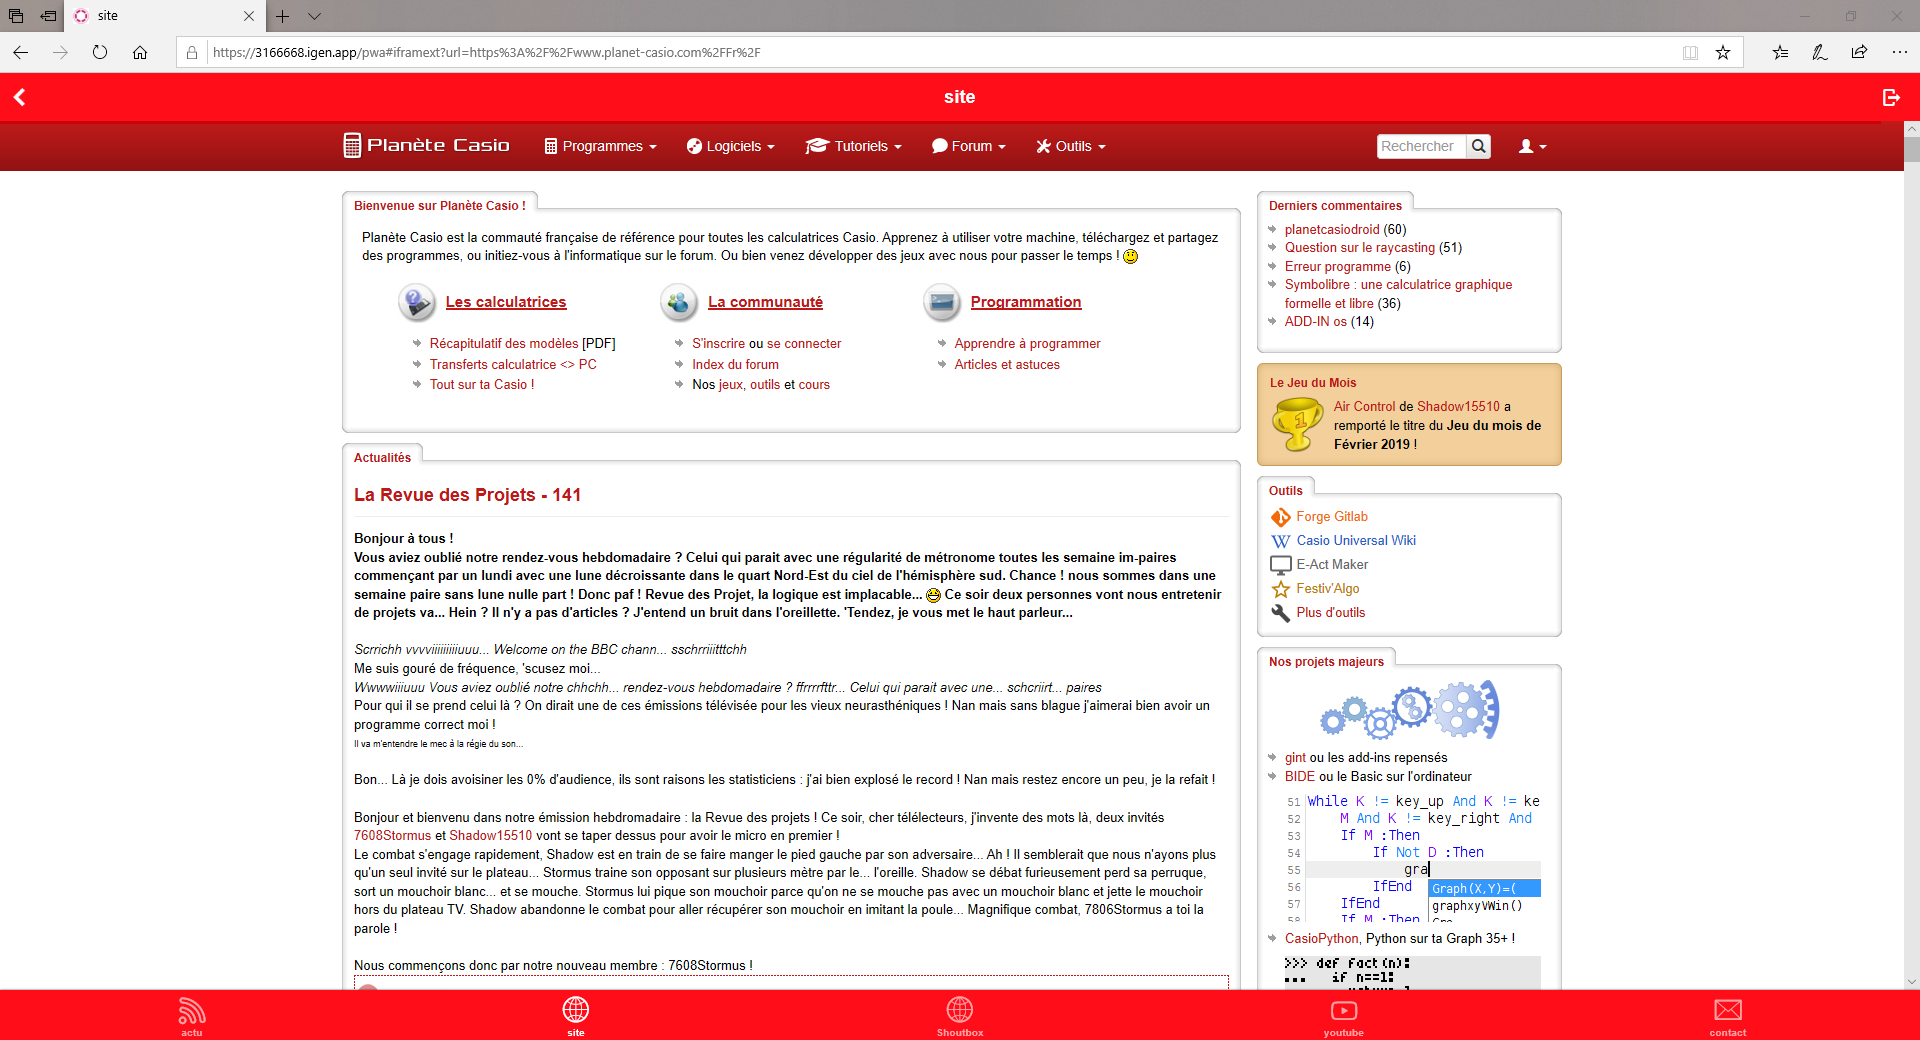
Task: Click the Forge Gitlab icon
Action: pyautogui.click(x=1280, y=517)
